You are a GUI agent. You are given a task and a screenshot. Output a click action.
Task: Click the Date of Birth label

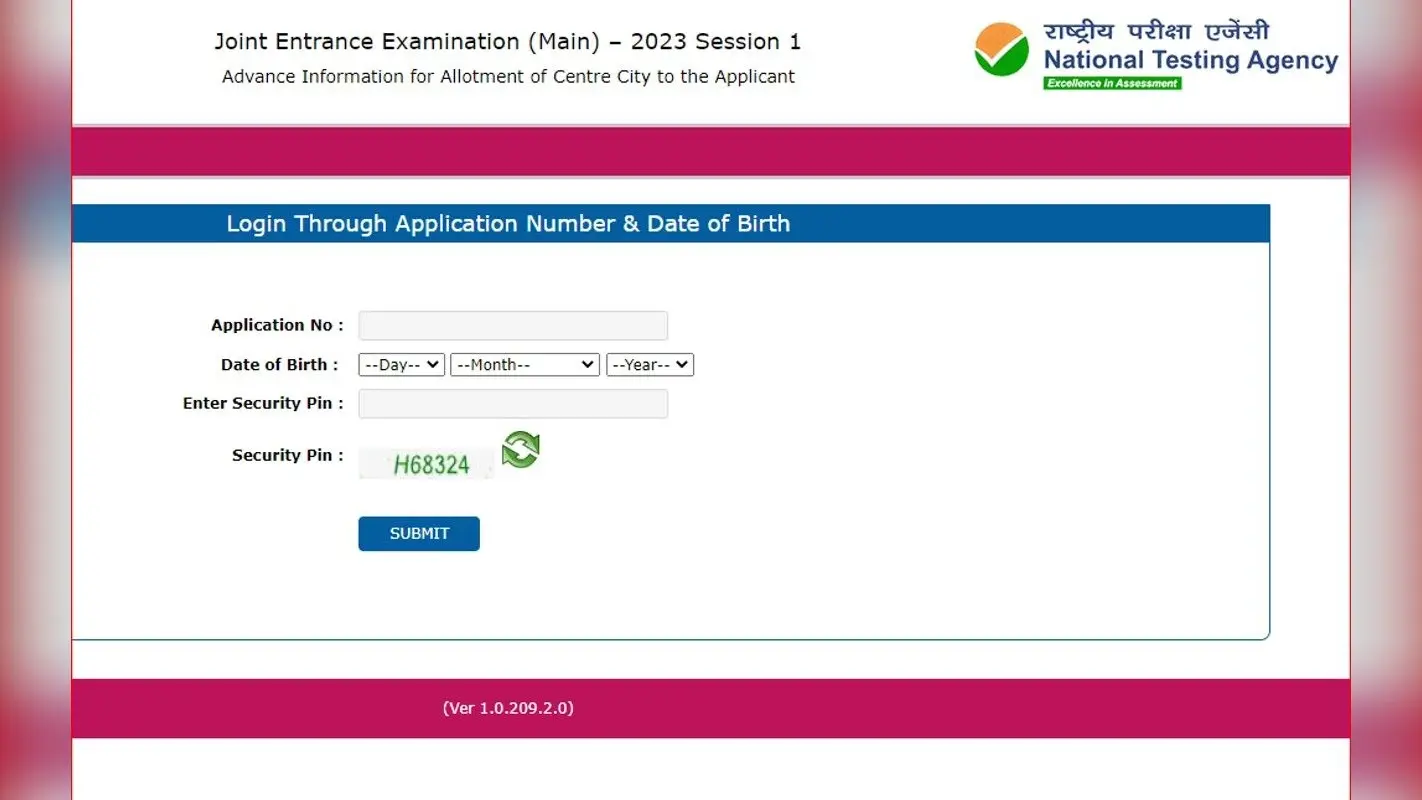pyautogui.click(x=279, y=365)
